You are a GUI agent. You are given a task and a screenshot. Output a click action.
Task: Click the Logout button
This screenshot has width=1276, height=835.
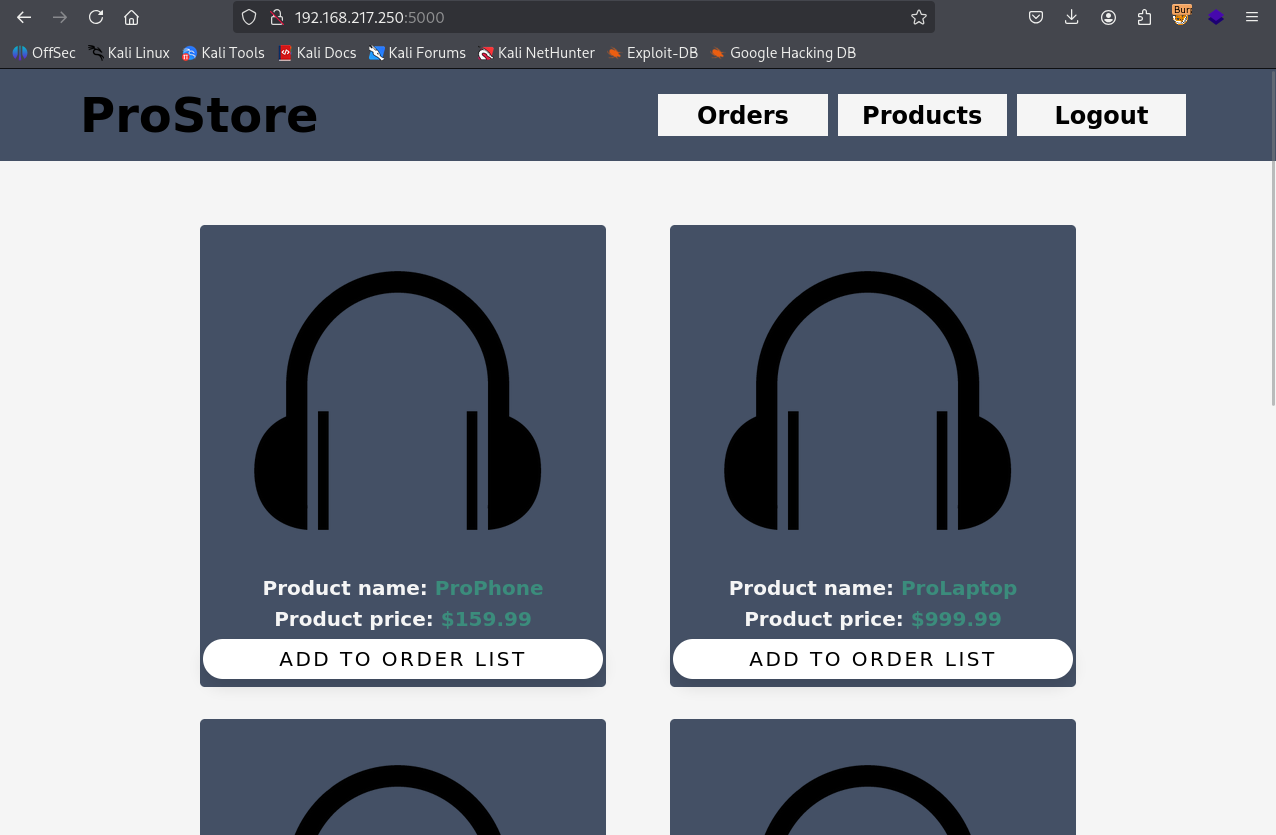tap(1101, 115)
